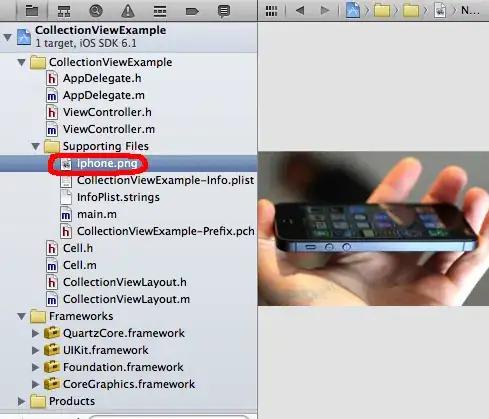Click image file icon in jump bar
489x419 pixels.
(x=440, y=11)
